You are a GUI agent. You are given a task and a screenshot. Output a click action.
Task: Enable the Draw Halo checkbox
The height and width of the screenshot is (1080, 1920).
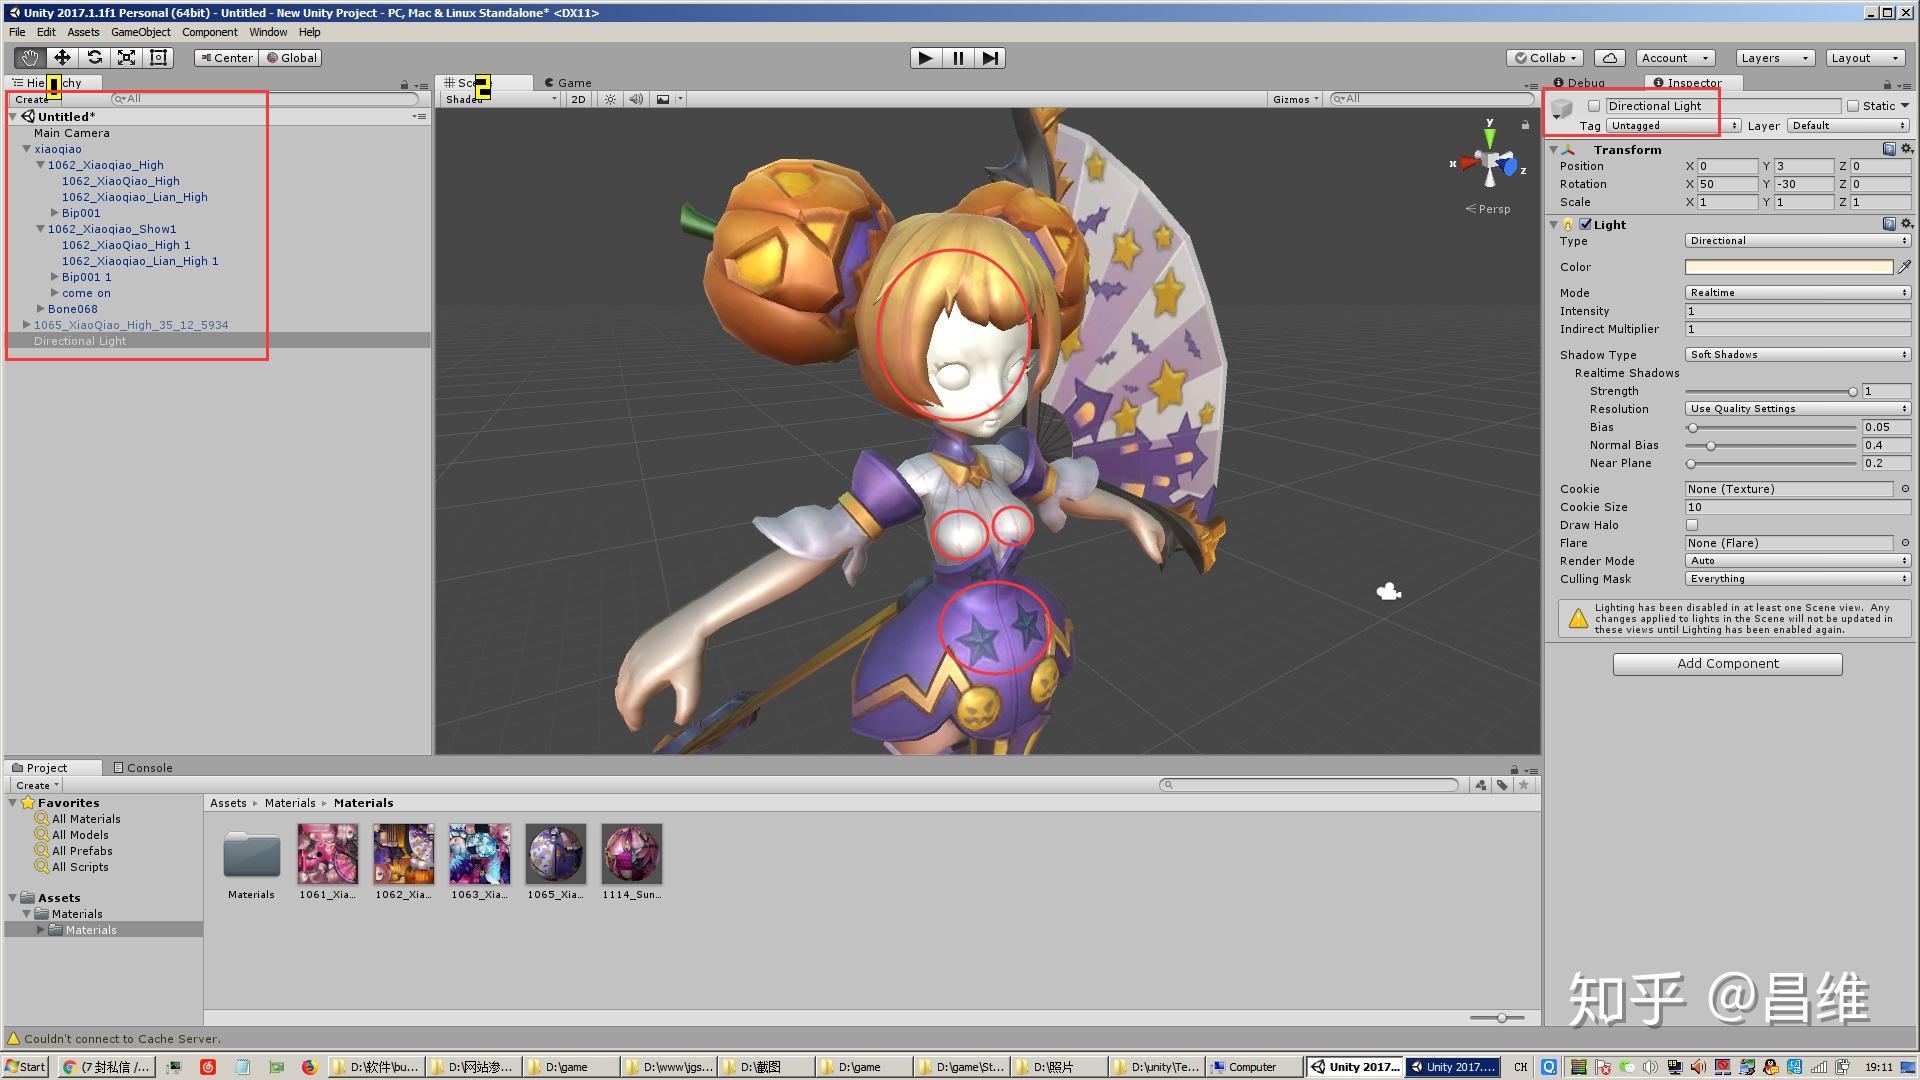pyautogui.click(x=1692, y=525)
